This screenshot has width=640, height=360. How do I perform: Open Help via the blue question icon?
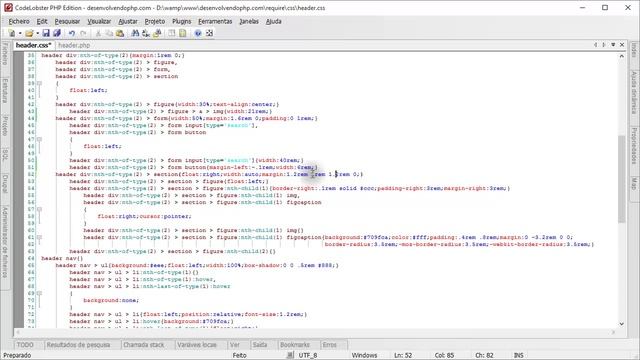coord(198,33)
